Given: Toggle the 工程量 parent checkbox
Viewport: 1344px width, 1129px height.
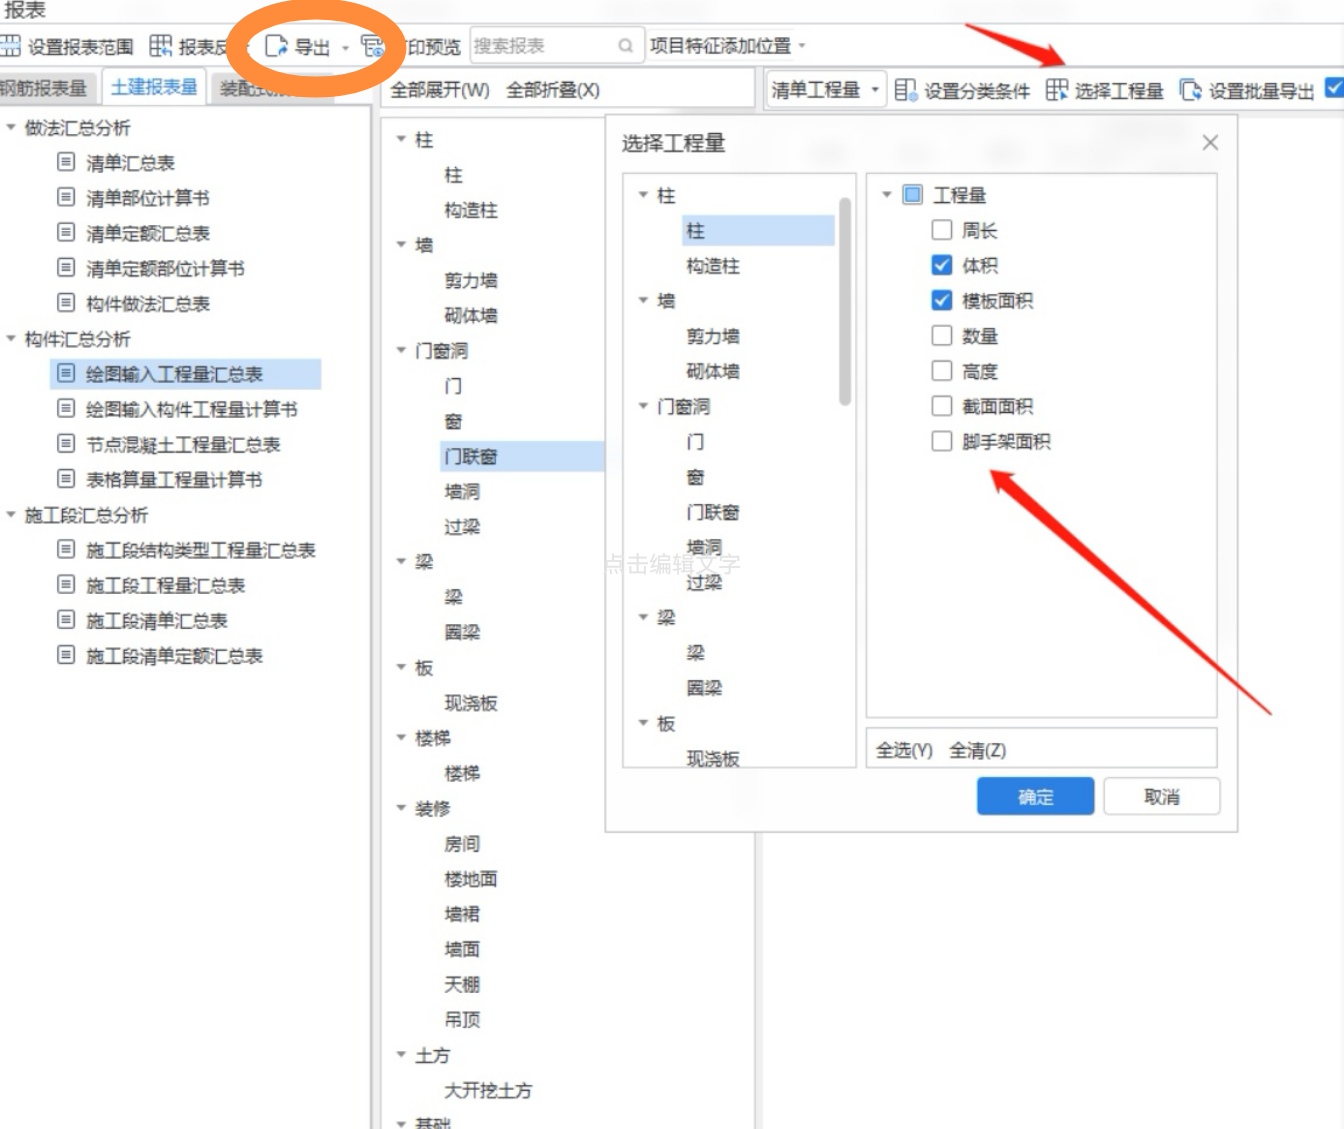Looking at the screenshot, I should 912,194.
